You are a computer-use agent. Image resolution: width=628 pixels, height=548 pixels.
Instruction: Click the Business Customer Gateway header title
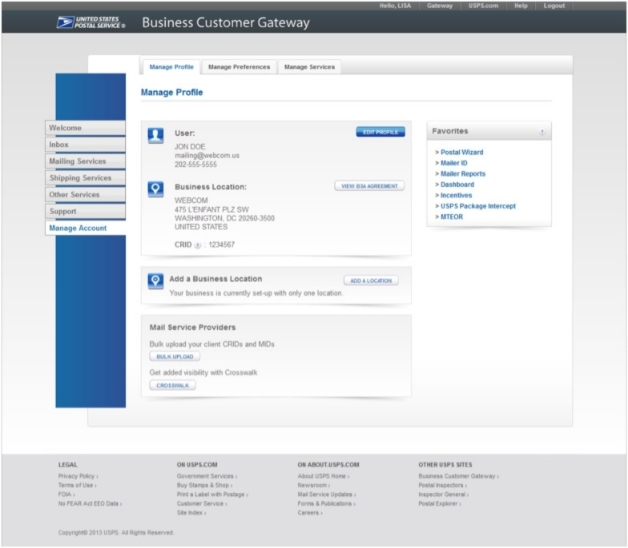[x=225, y=22]
